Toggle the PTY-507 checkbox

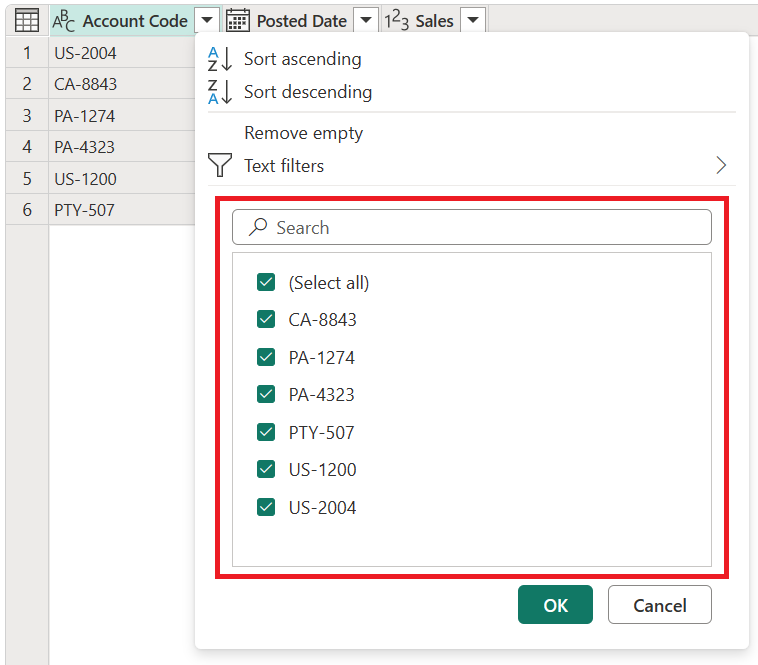(266, 432)
